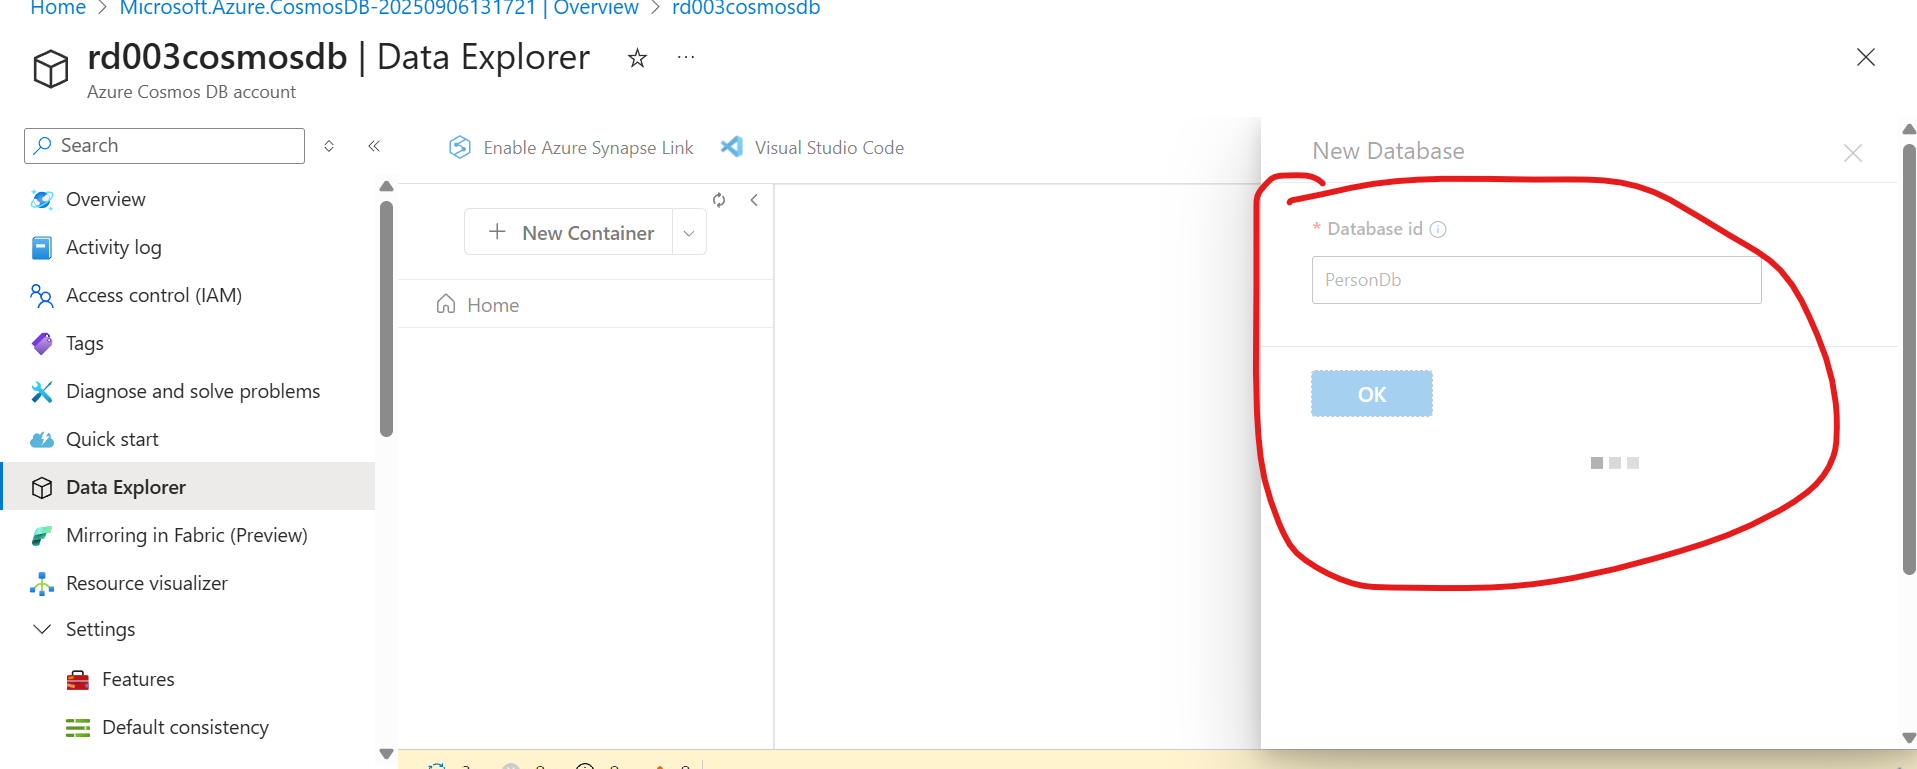Collapse the Settings section
1917x769 pixels.
[x=42, y=629]
